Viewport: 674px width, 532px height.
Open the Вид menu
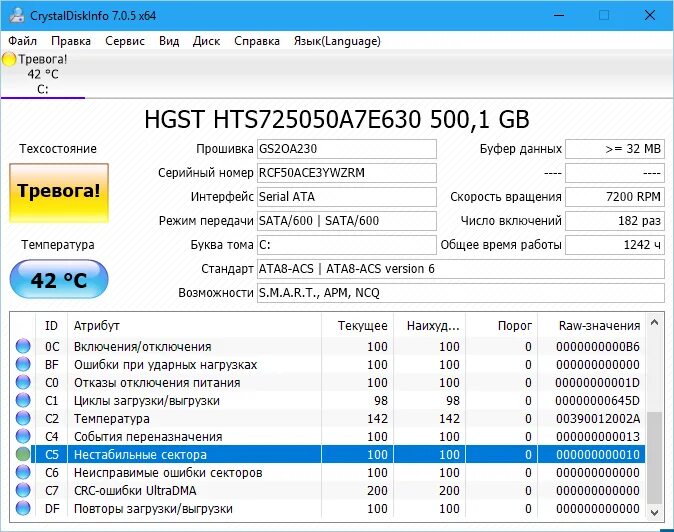(169, 41)
